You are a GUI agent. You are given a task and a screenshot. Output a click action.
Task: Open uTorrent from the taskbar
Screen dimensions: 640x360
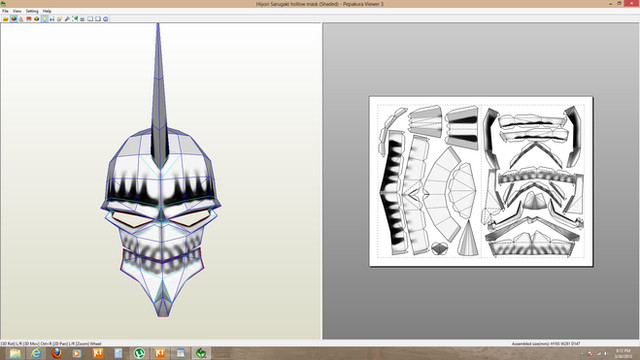[x=139, y=353]
